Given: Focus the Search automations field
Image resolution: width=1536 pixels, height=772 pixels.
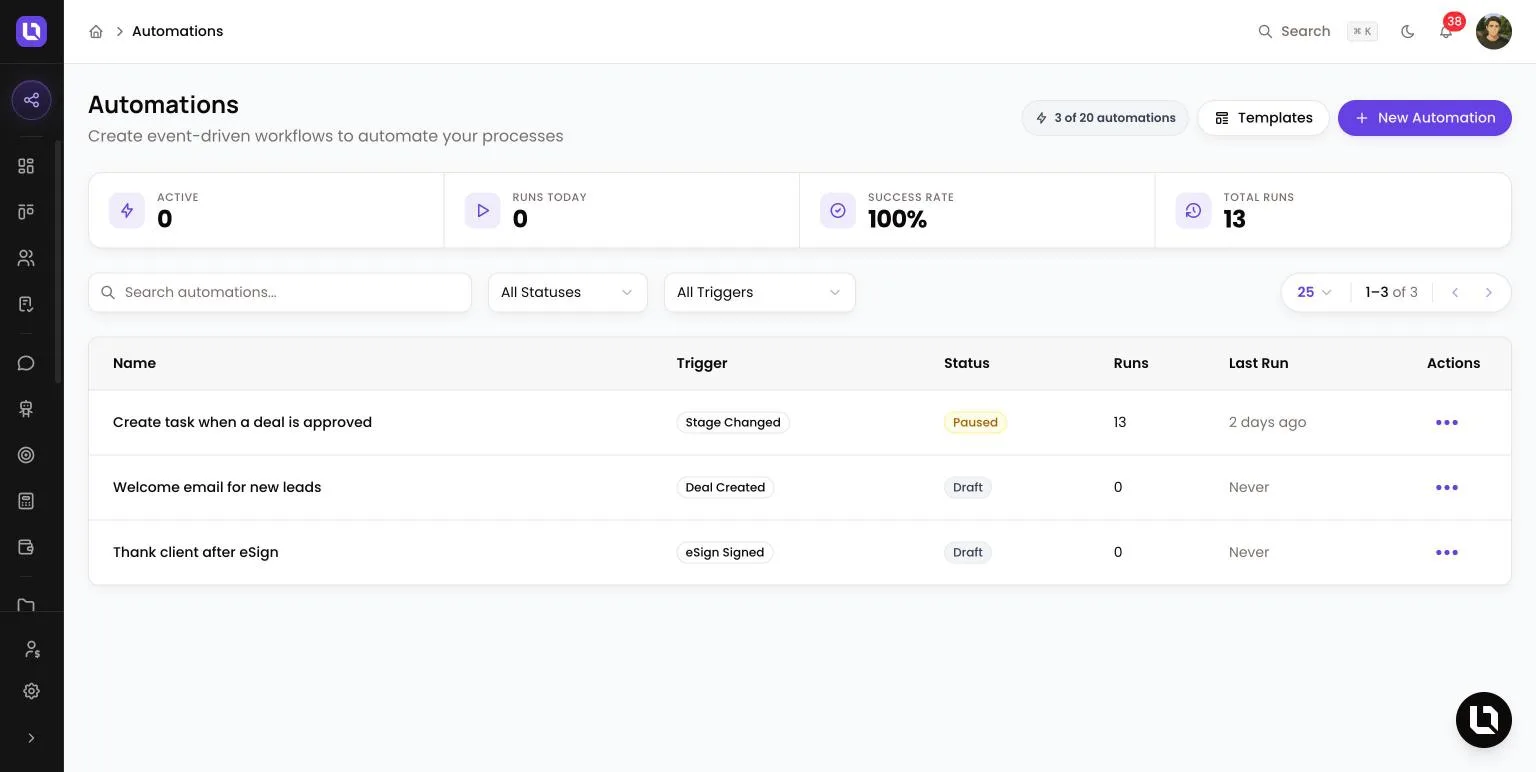Looking at the screenshot, I should 280,292.
